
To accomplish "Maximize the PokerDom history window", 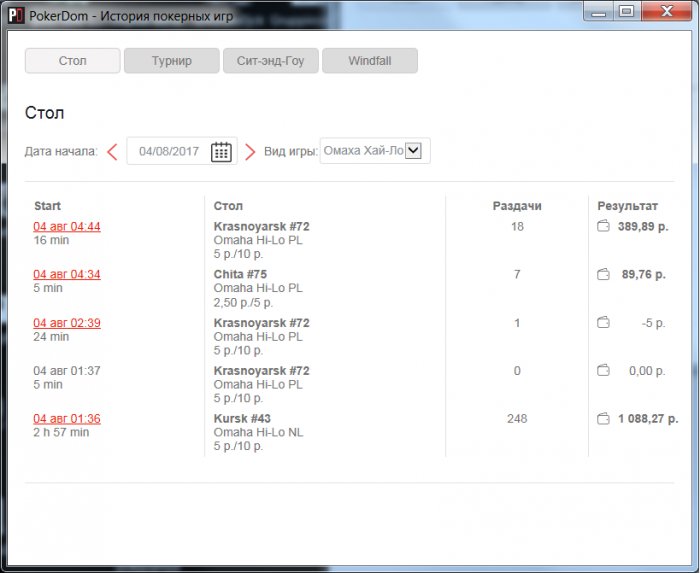I will (x=627, y=11).
